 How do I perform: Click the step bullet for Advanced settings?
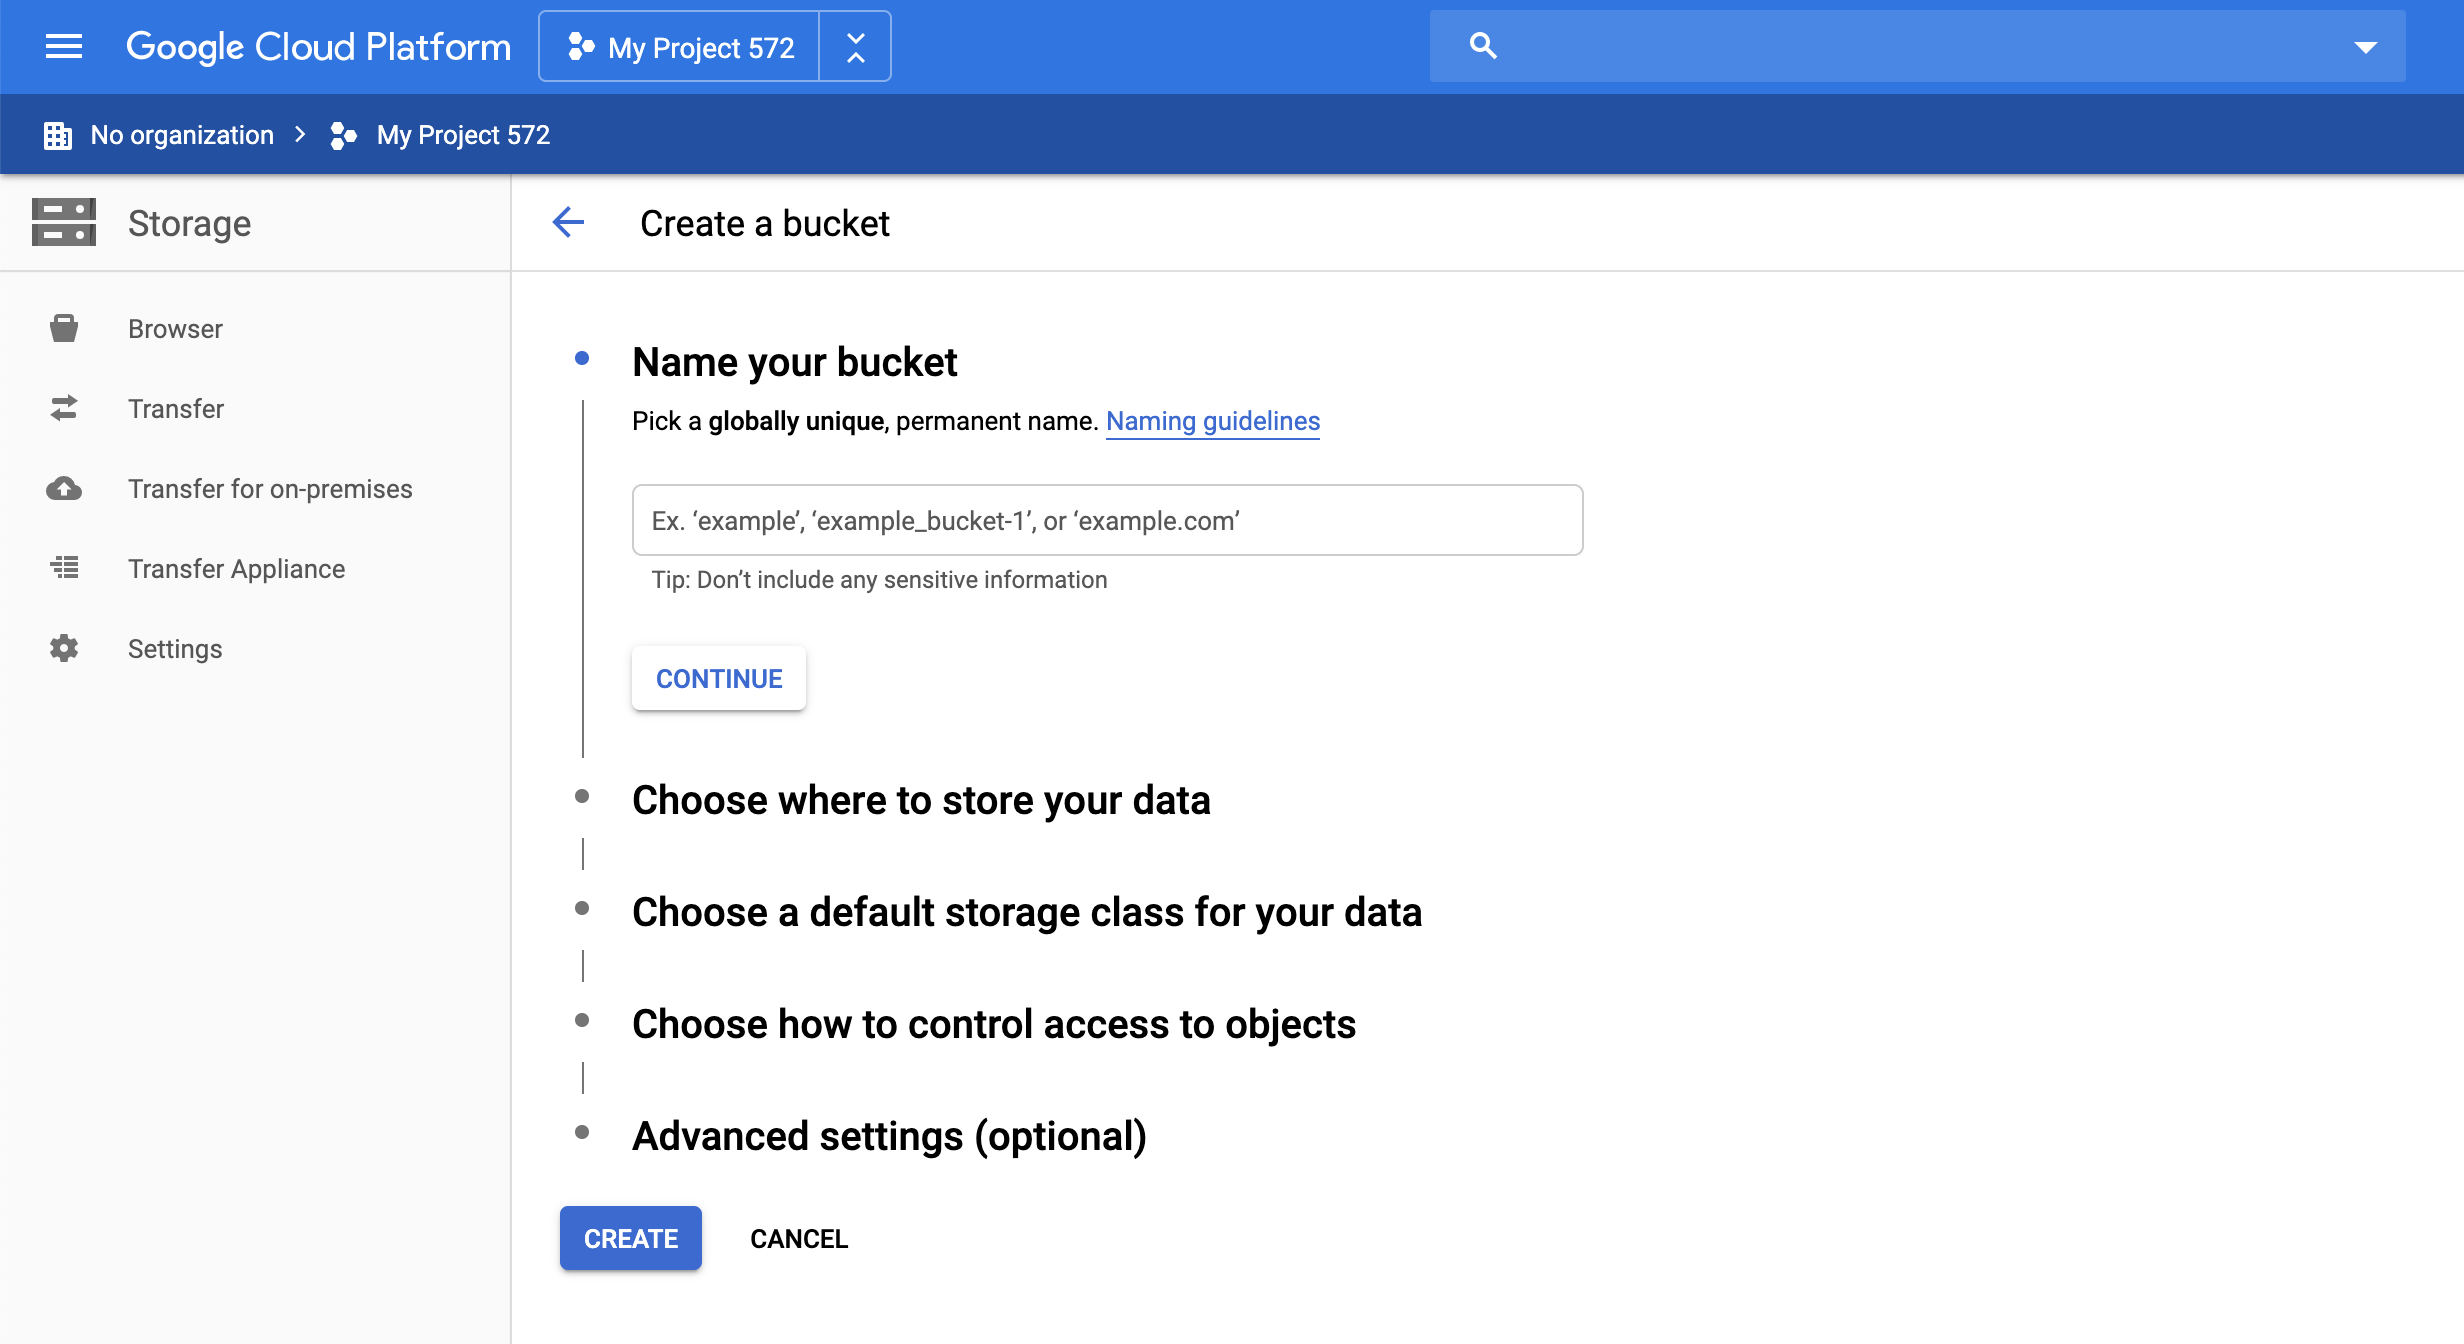click(582, 1132)
